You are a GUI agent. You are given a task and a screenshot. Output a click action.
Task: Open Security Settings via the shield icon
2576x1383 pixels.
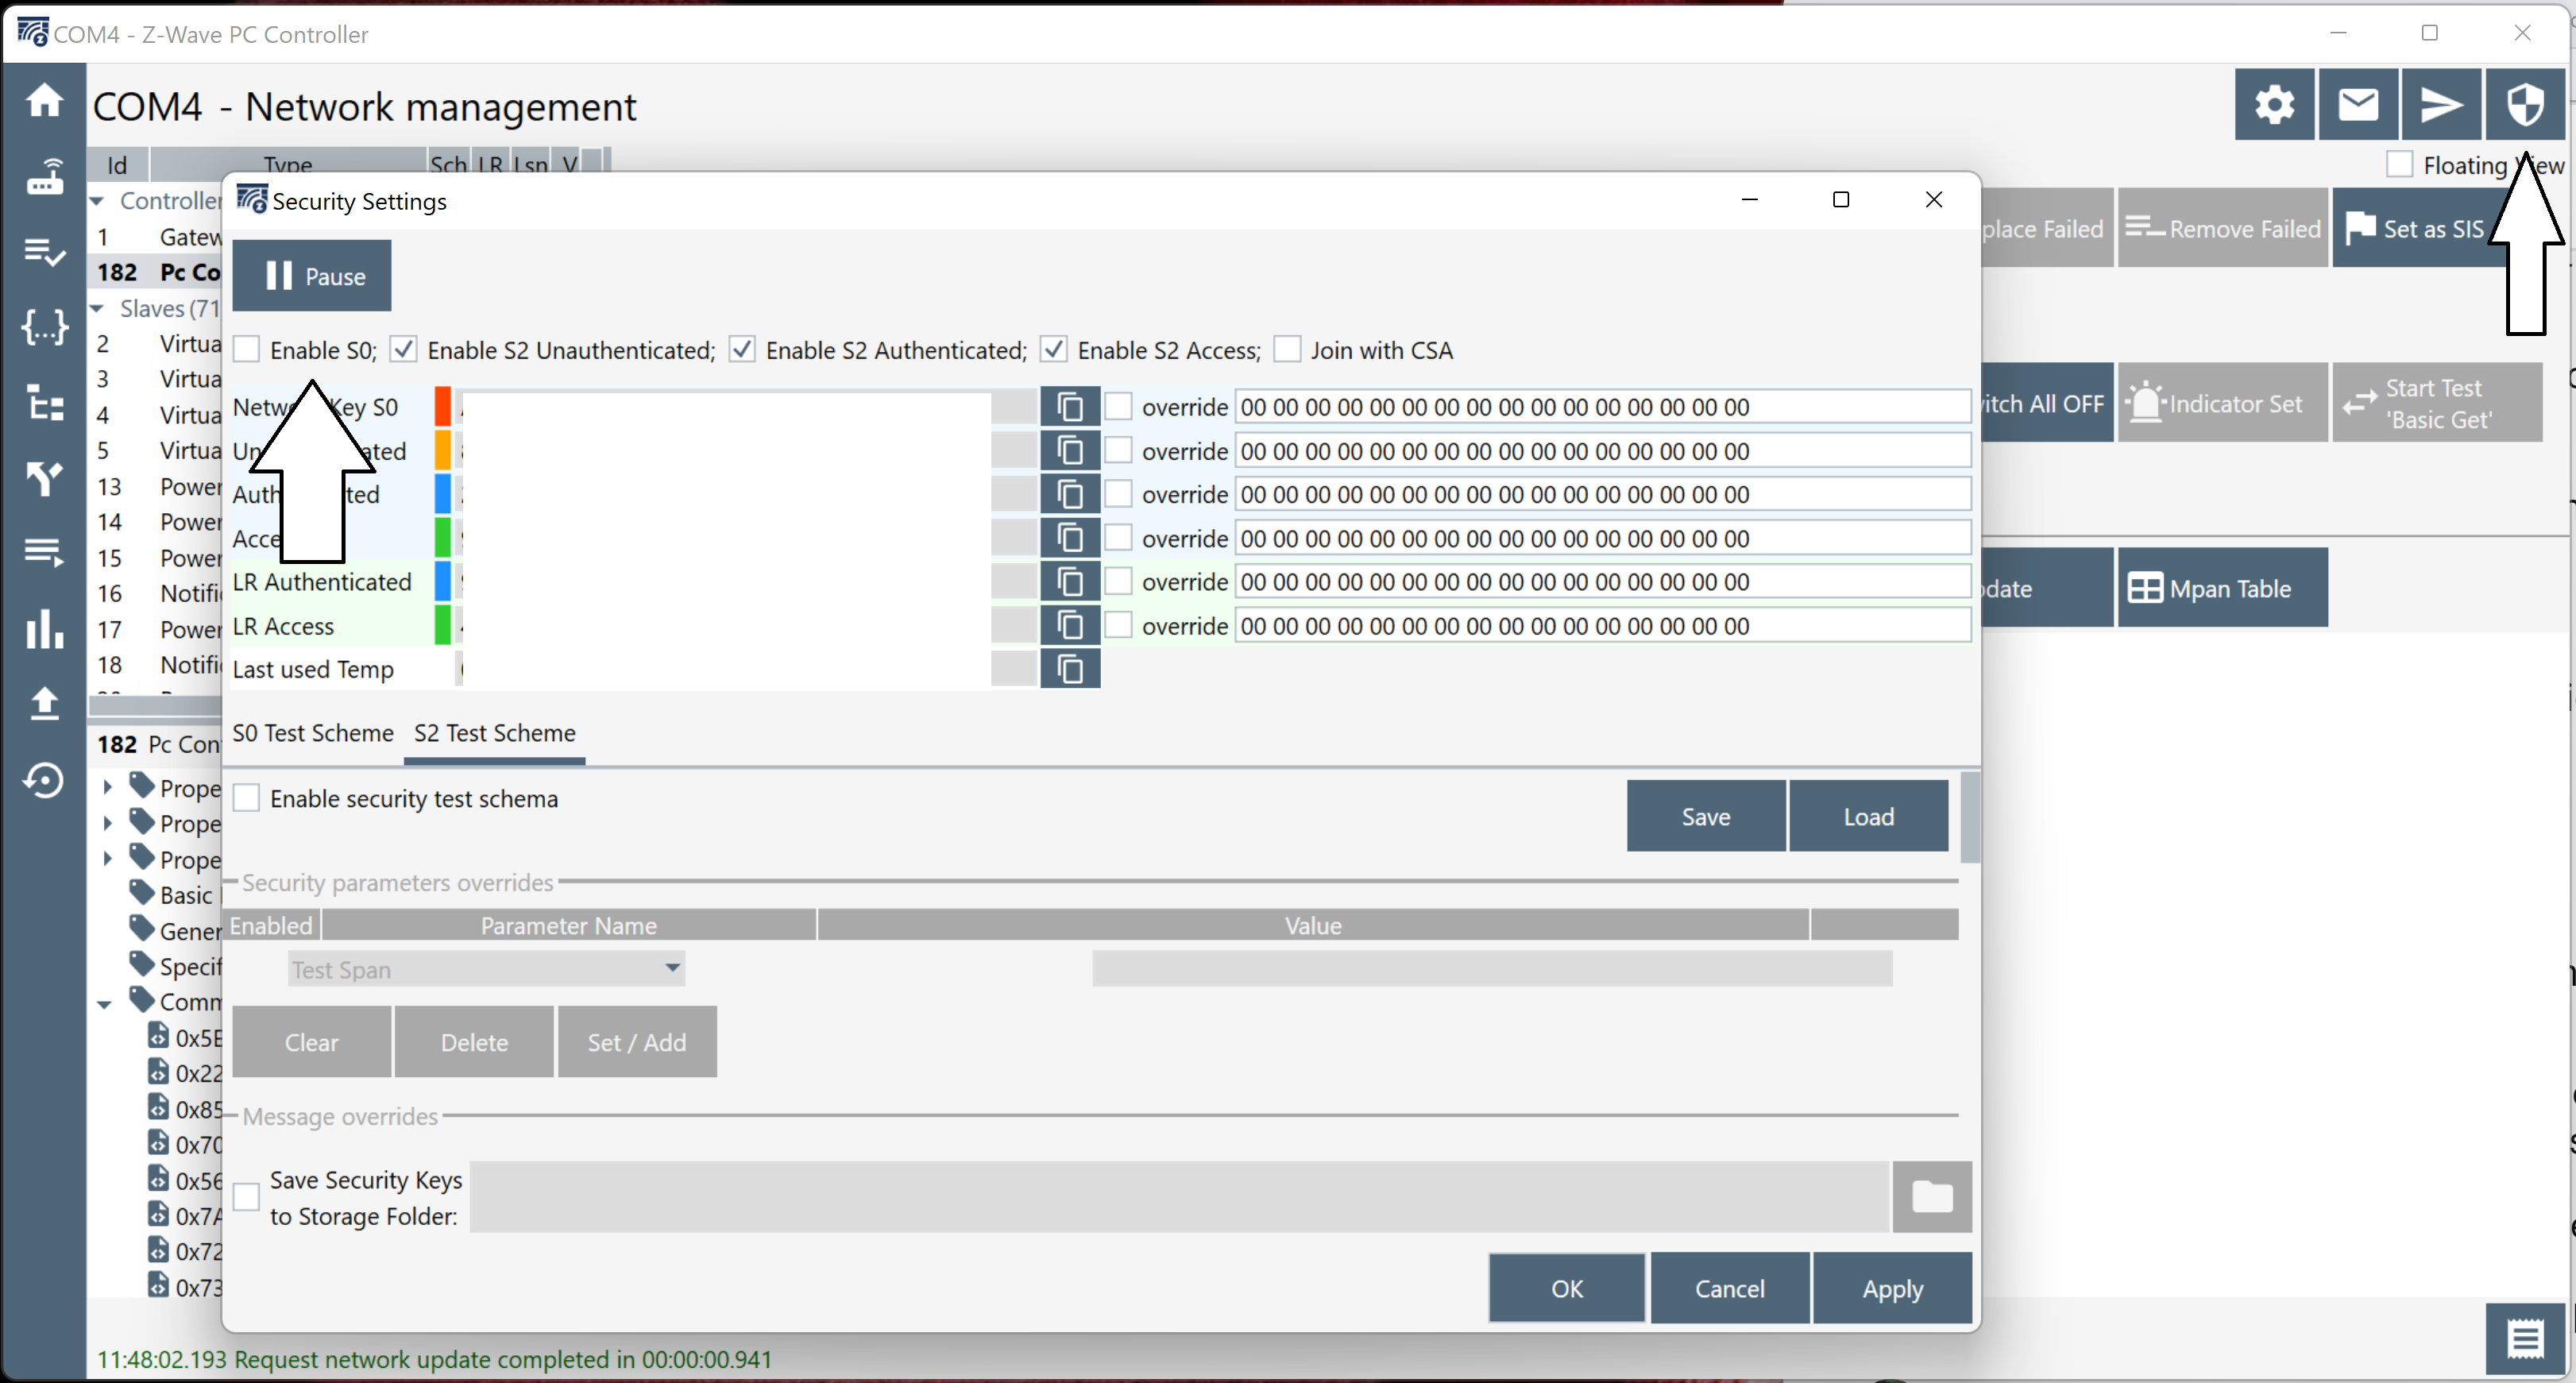[2525, 104]
